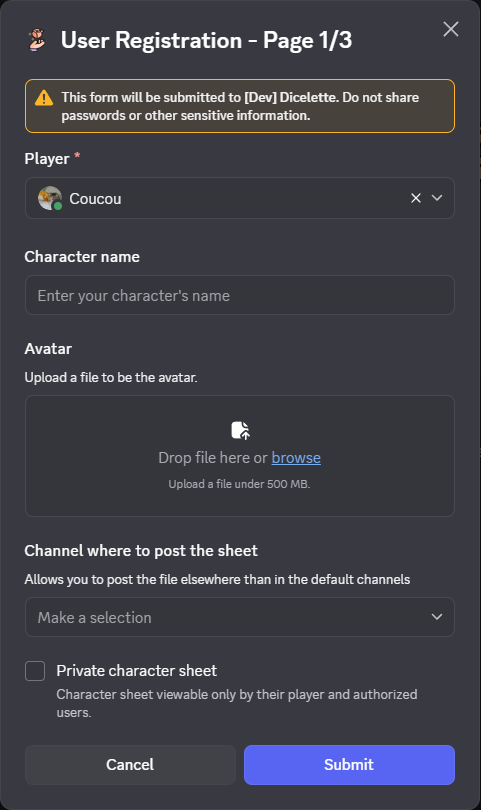Click the warning banner about Dicelette
The height and width of the screenshot is (810, 481).
click(x=240, y=106)
